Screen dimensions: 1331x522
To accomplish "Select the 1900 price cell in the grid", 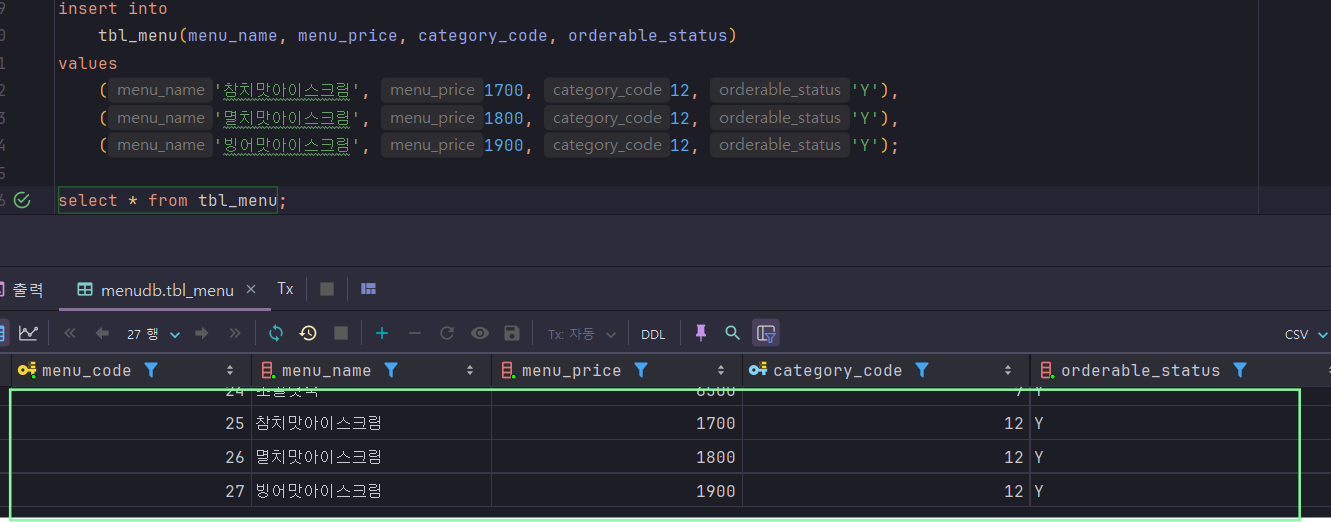I will (x=617, y=491).
